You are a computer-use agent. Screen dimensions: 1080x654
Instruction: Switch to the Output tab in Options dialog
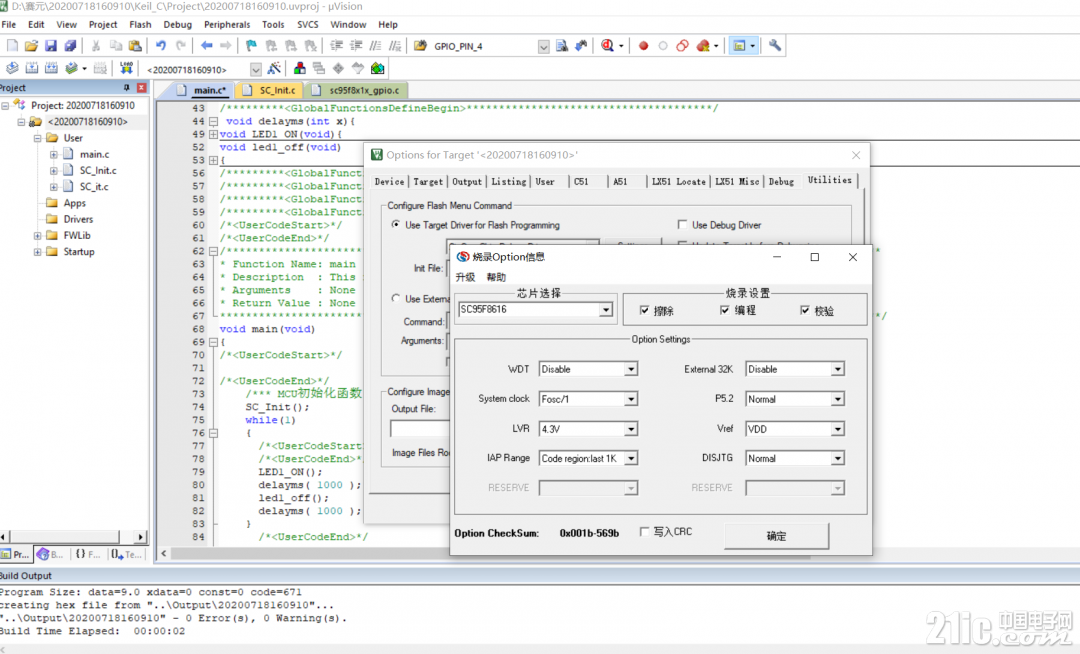click(x=467, y=182)
